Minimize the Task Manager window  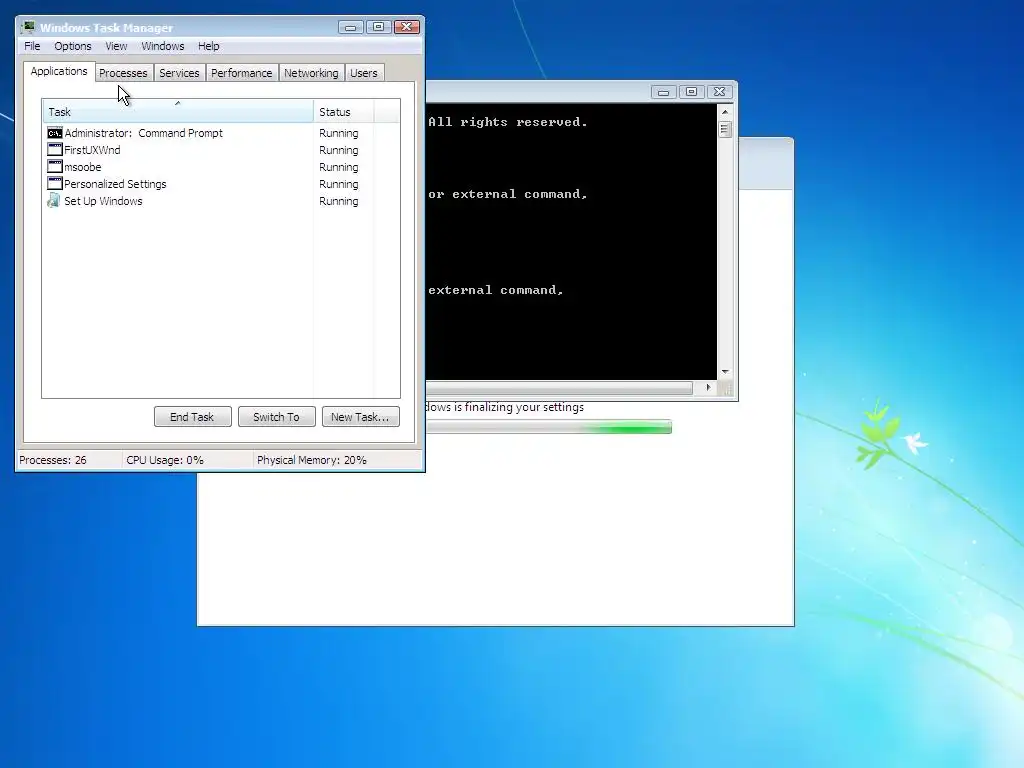(x=351, y=27)
